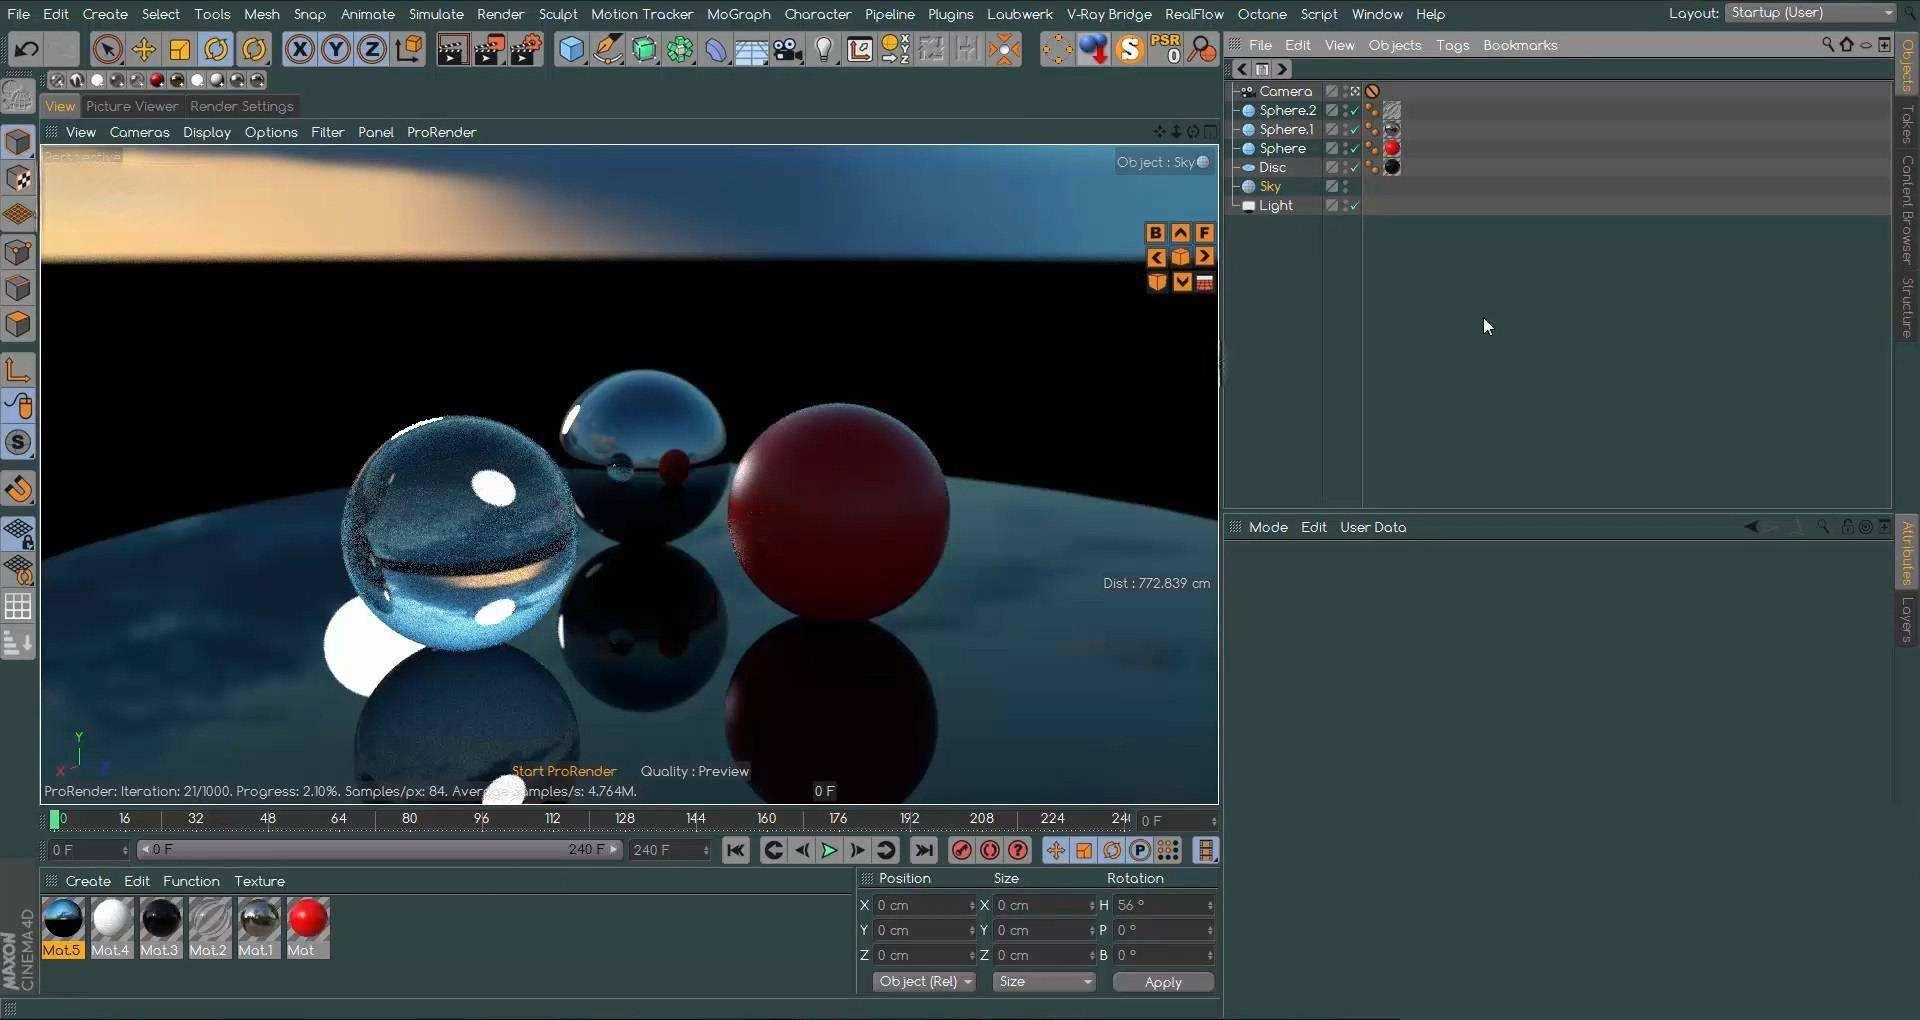Open the MoGraph menu
Screen dimensions: 1920x1020
pos(738,14)
